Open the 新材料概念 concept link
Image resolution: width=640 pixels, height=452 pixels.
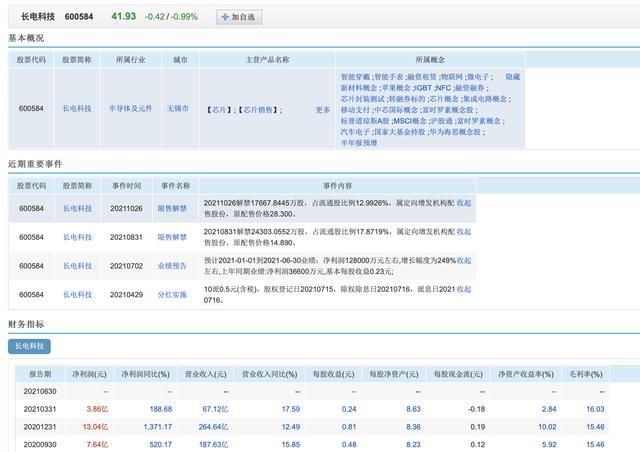[x=359, y=87]
